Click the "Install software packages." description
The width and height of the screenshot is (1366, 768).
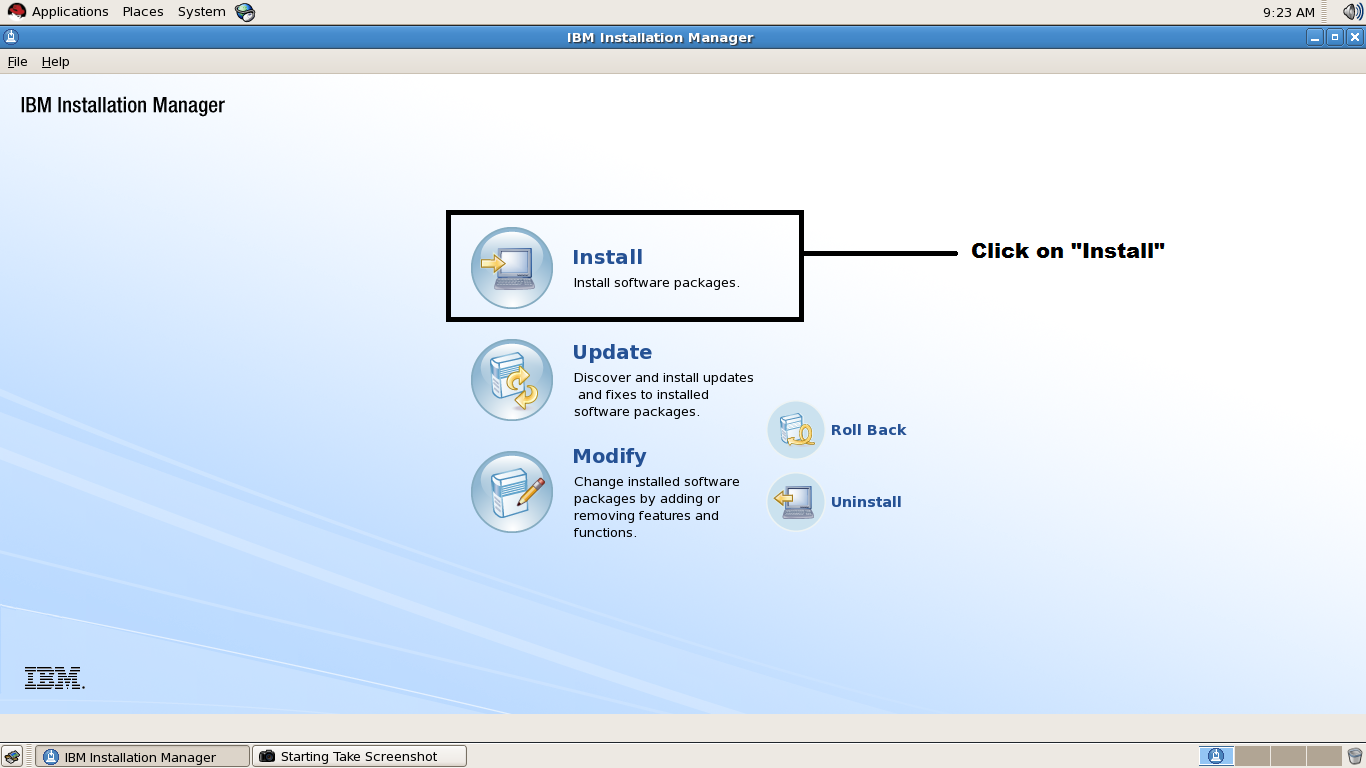(x=656, y=283)
